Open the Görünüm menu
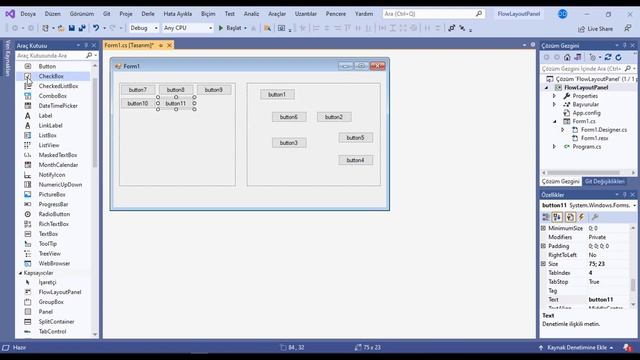640x360 pixels. [x=82, y=14]
